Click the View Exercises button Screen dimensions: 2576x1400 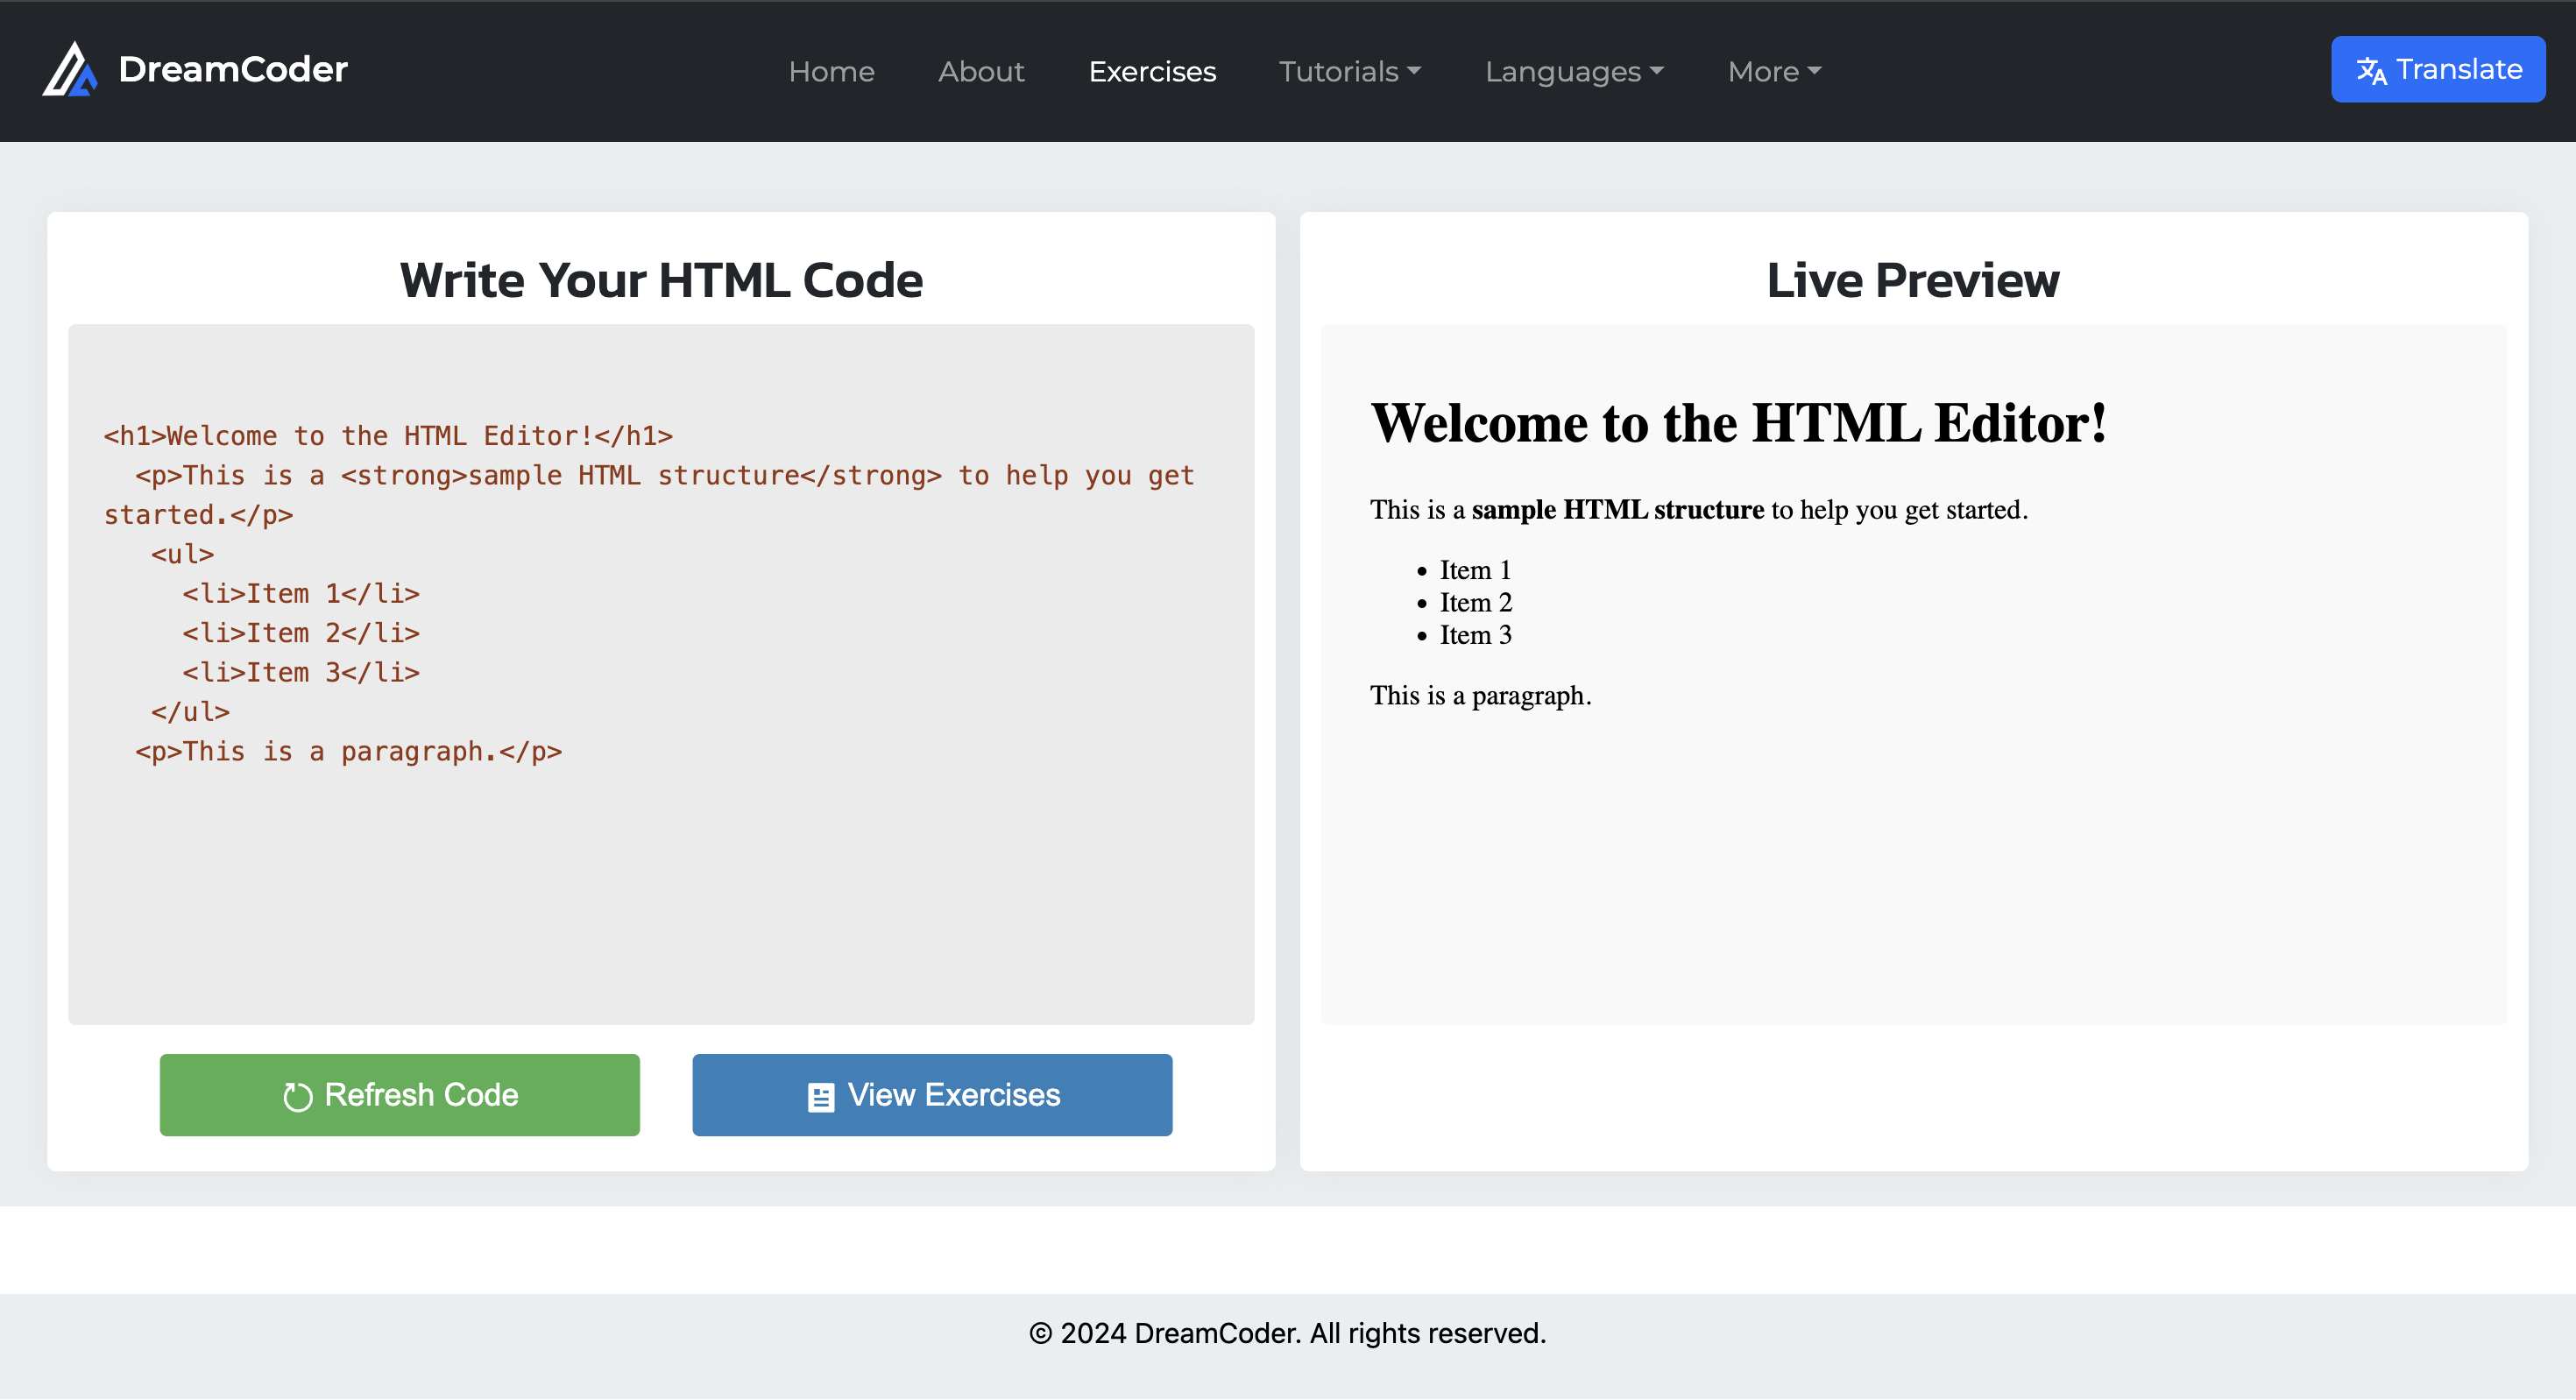[932, 1095]
